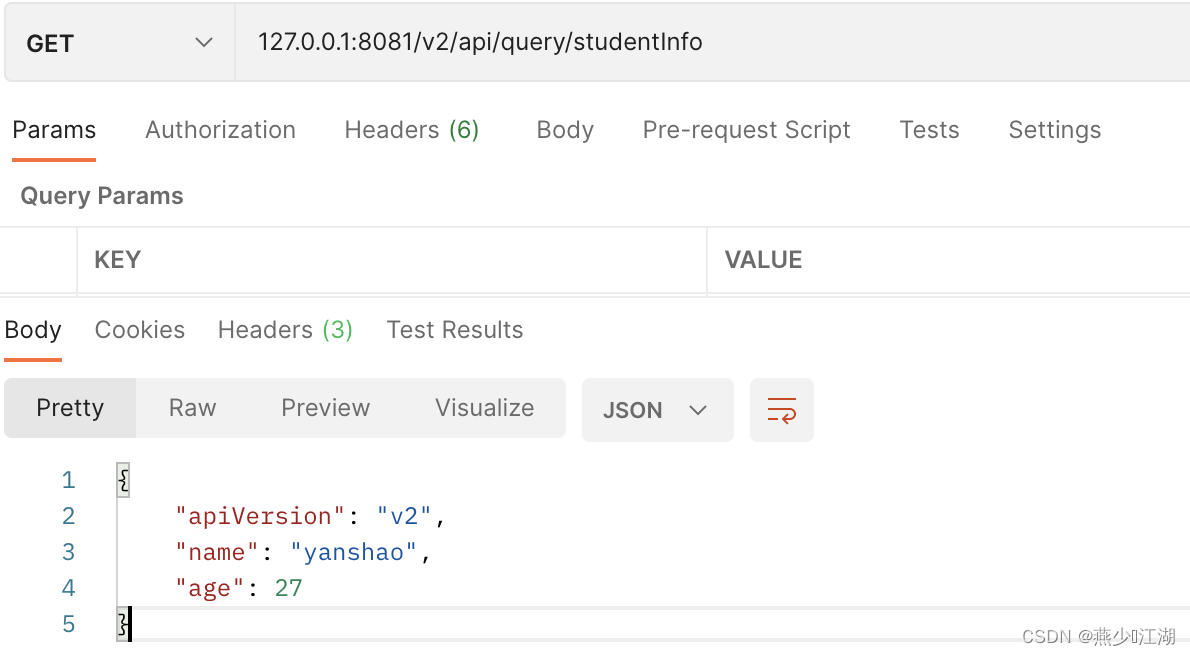Click the request URL field

pos(700,42)
